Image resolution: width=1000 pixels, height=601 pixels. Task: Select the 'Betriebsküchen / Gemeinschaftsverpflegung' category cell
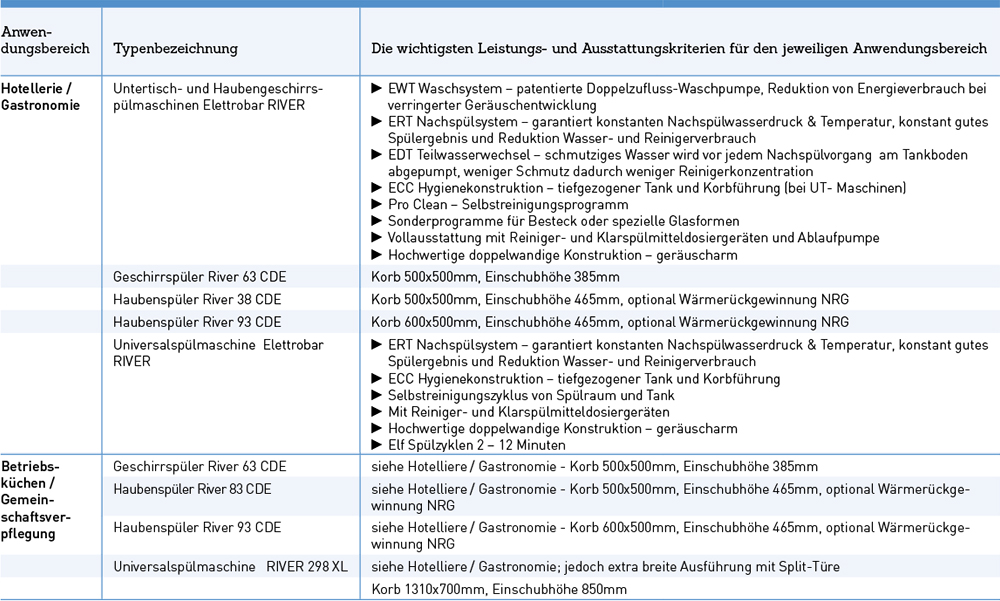[x=36, y=500]
